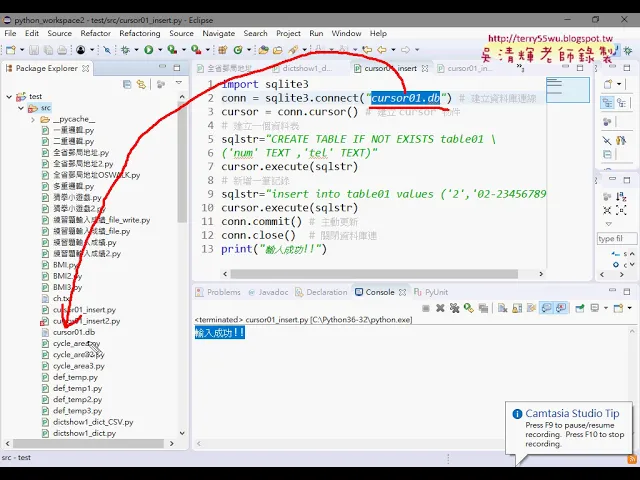
Task: Click Last Edit Location arrow icon
Action: coord(367,50)
